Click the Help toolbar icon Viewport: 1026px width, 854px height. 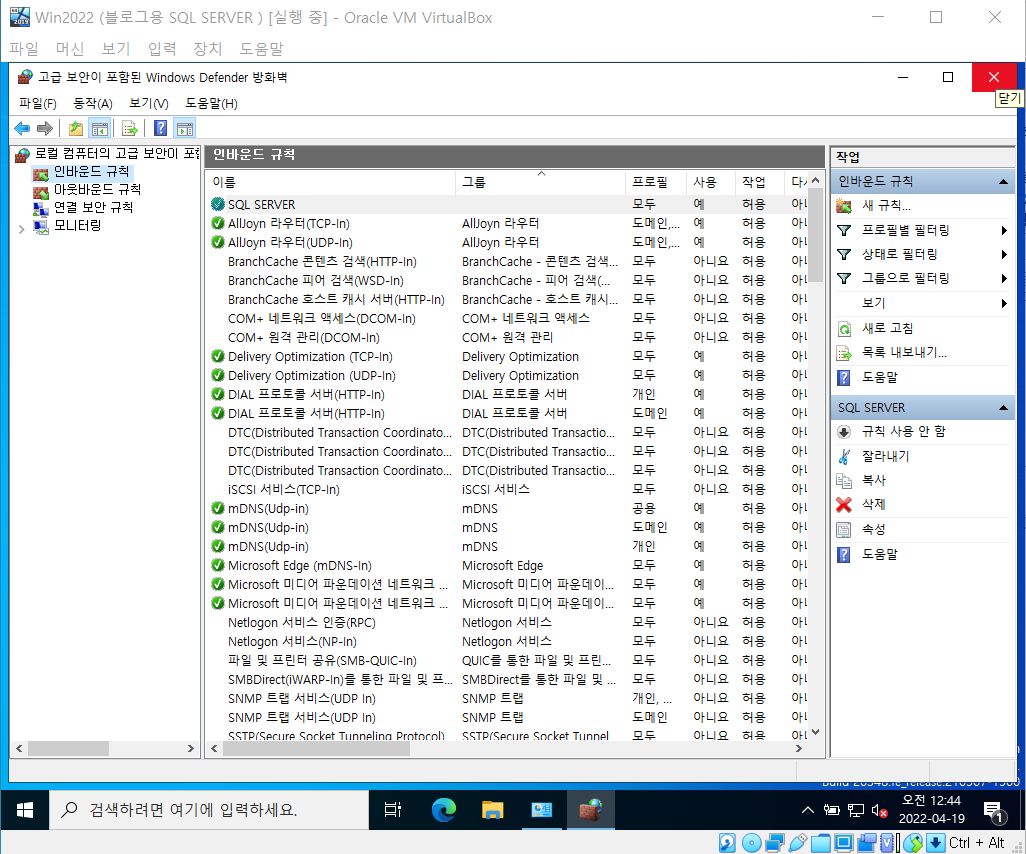(x=161, y=128)
